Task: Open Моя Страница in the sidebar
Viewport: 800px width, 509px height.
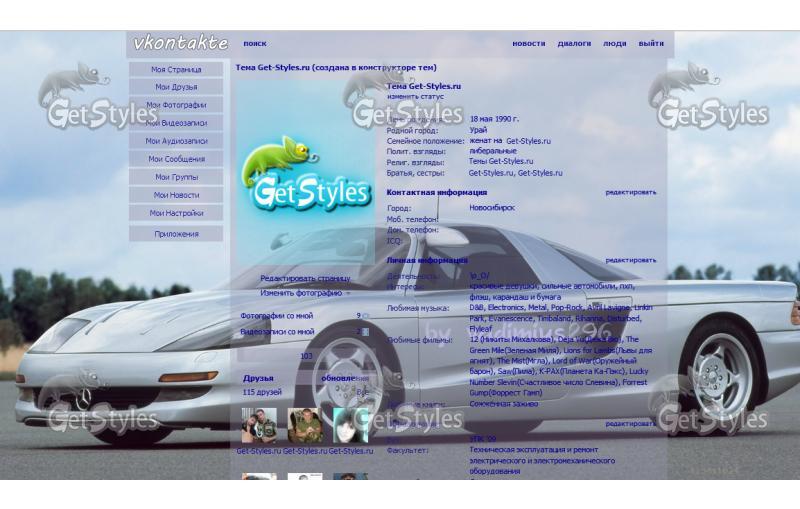Action: (x=176, y=69)
